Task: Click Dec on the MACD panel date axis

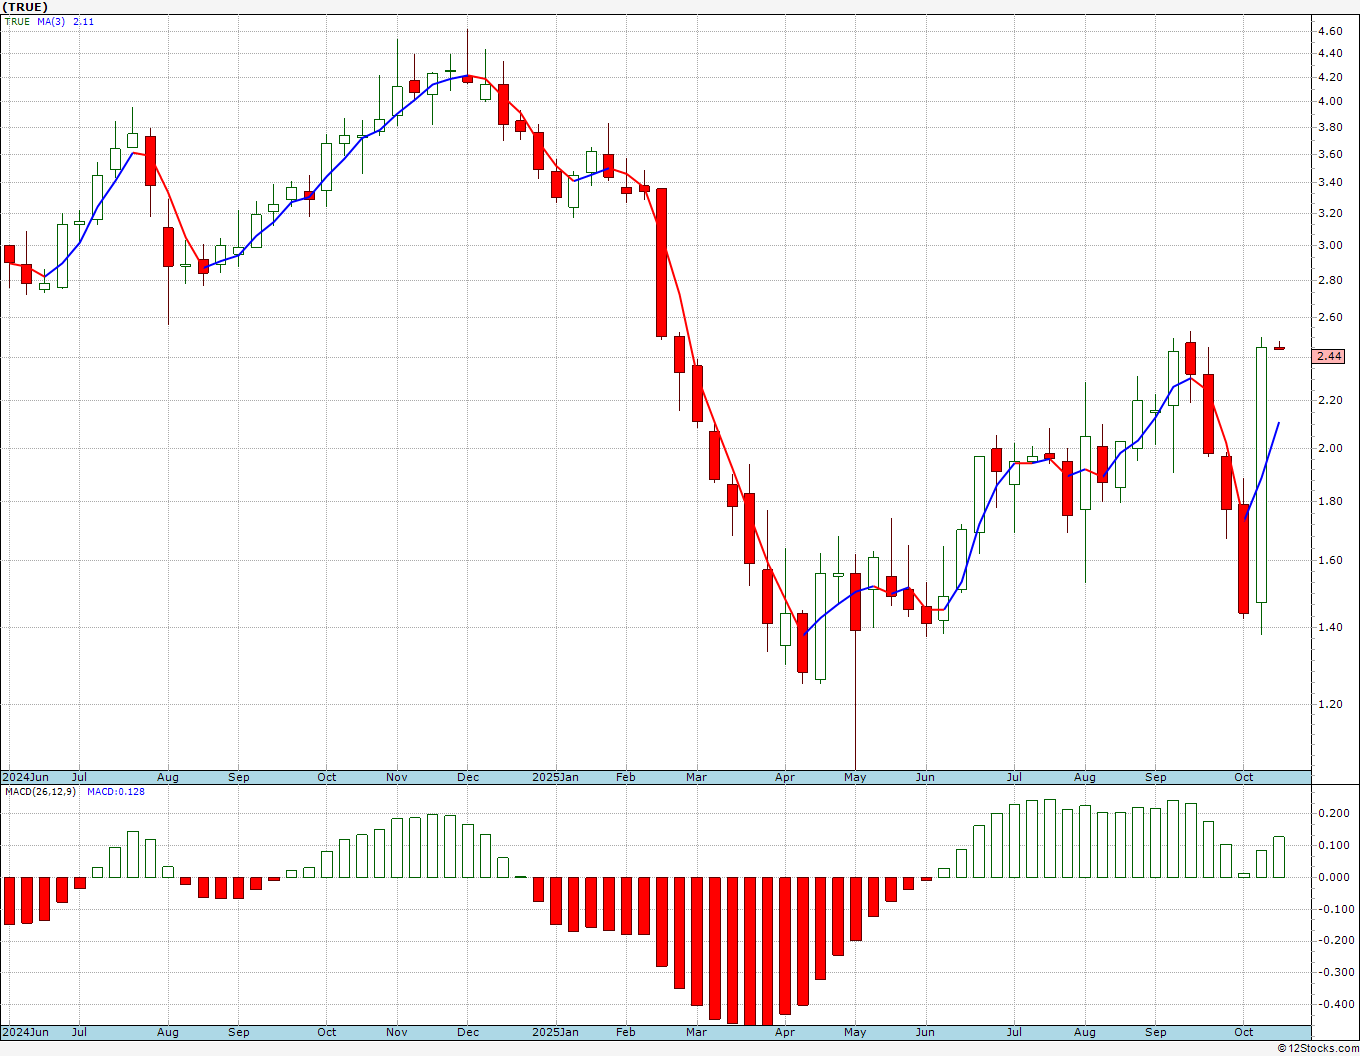Action: point(468,1032)
